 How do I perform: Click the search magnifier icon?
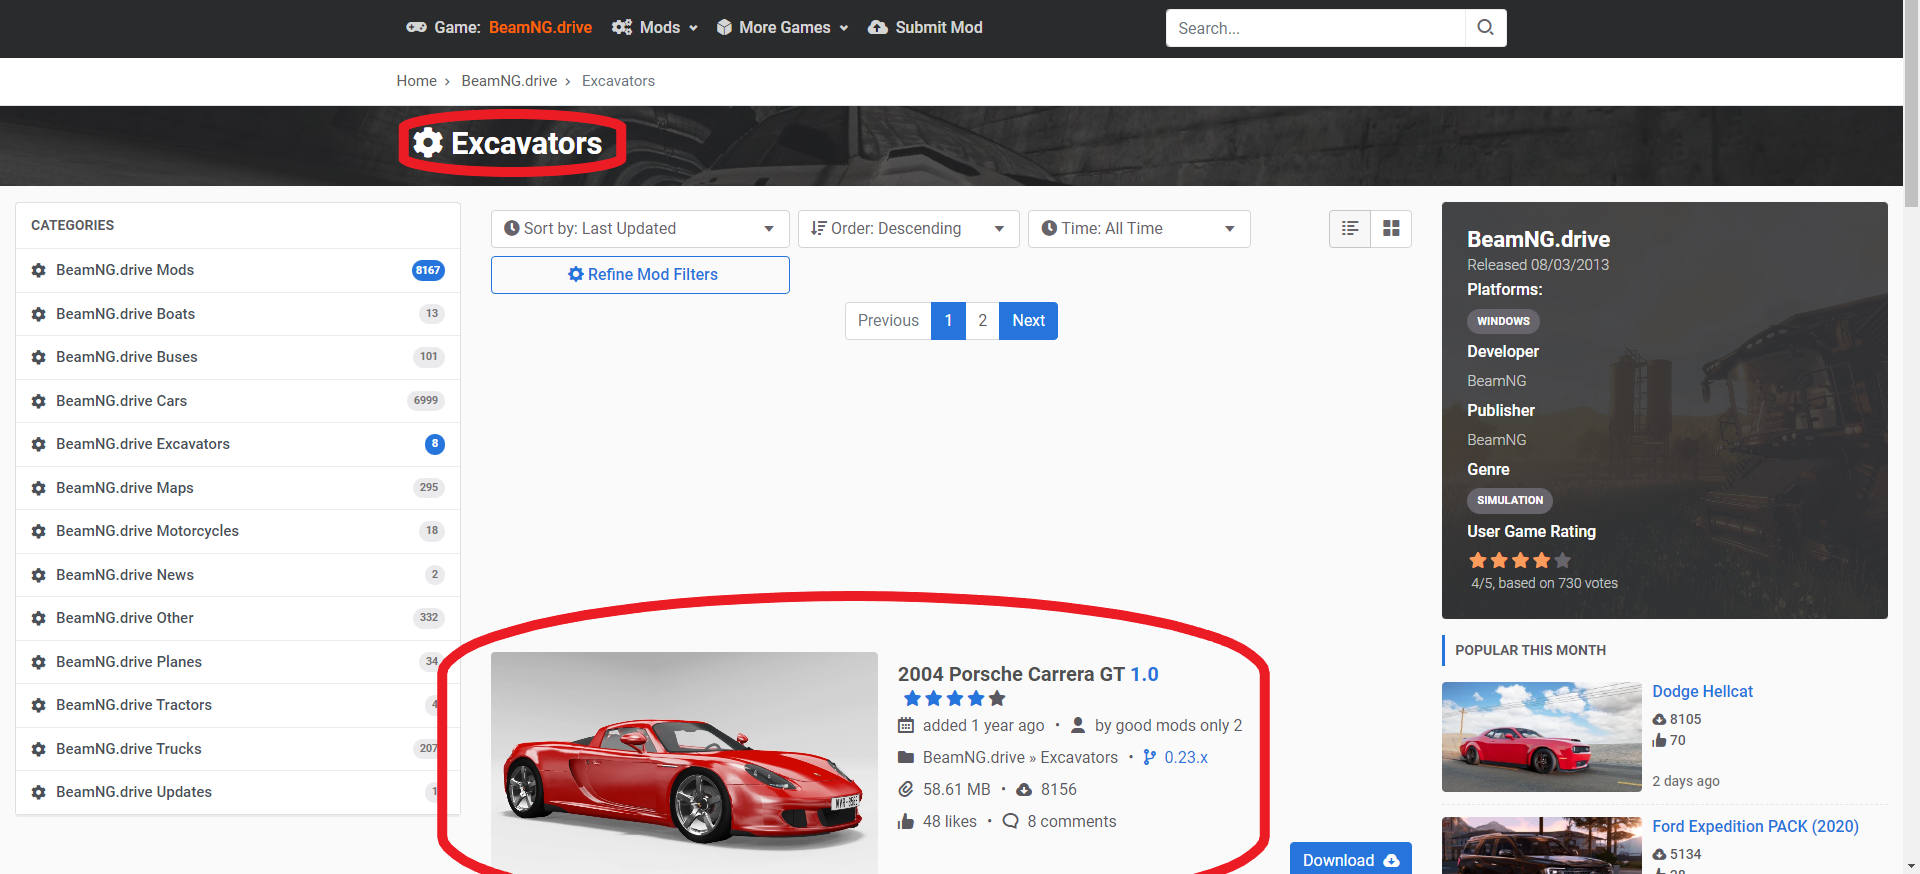point(1485,28)
